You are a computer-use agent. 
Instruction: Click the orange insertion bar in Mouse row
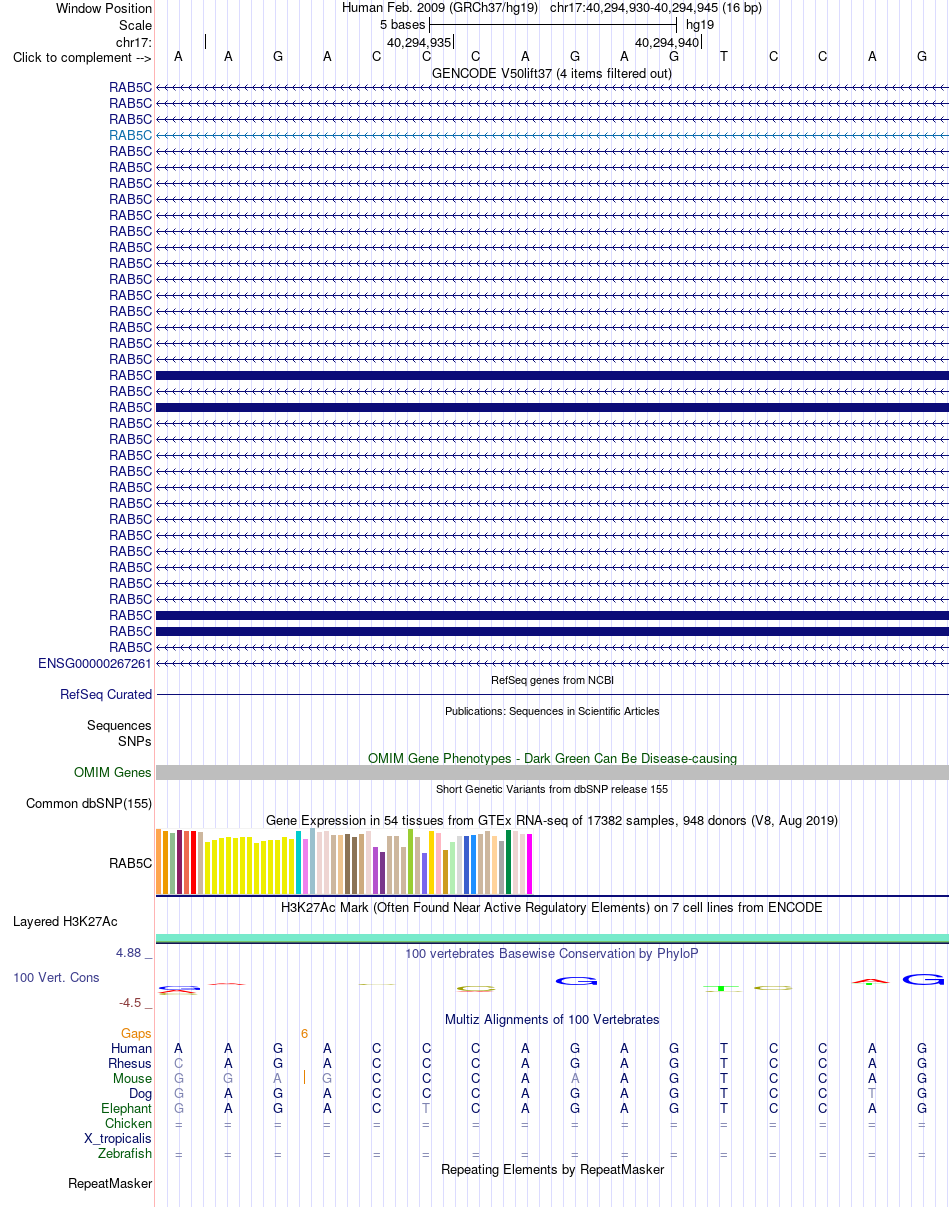pyautogui.click(x=304, y=1078)
